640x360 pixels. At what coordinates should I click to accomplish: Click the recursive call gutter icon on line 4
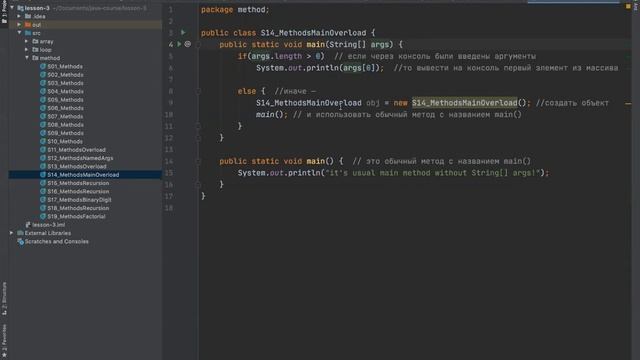click(x=188, y=44)
